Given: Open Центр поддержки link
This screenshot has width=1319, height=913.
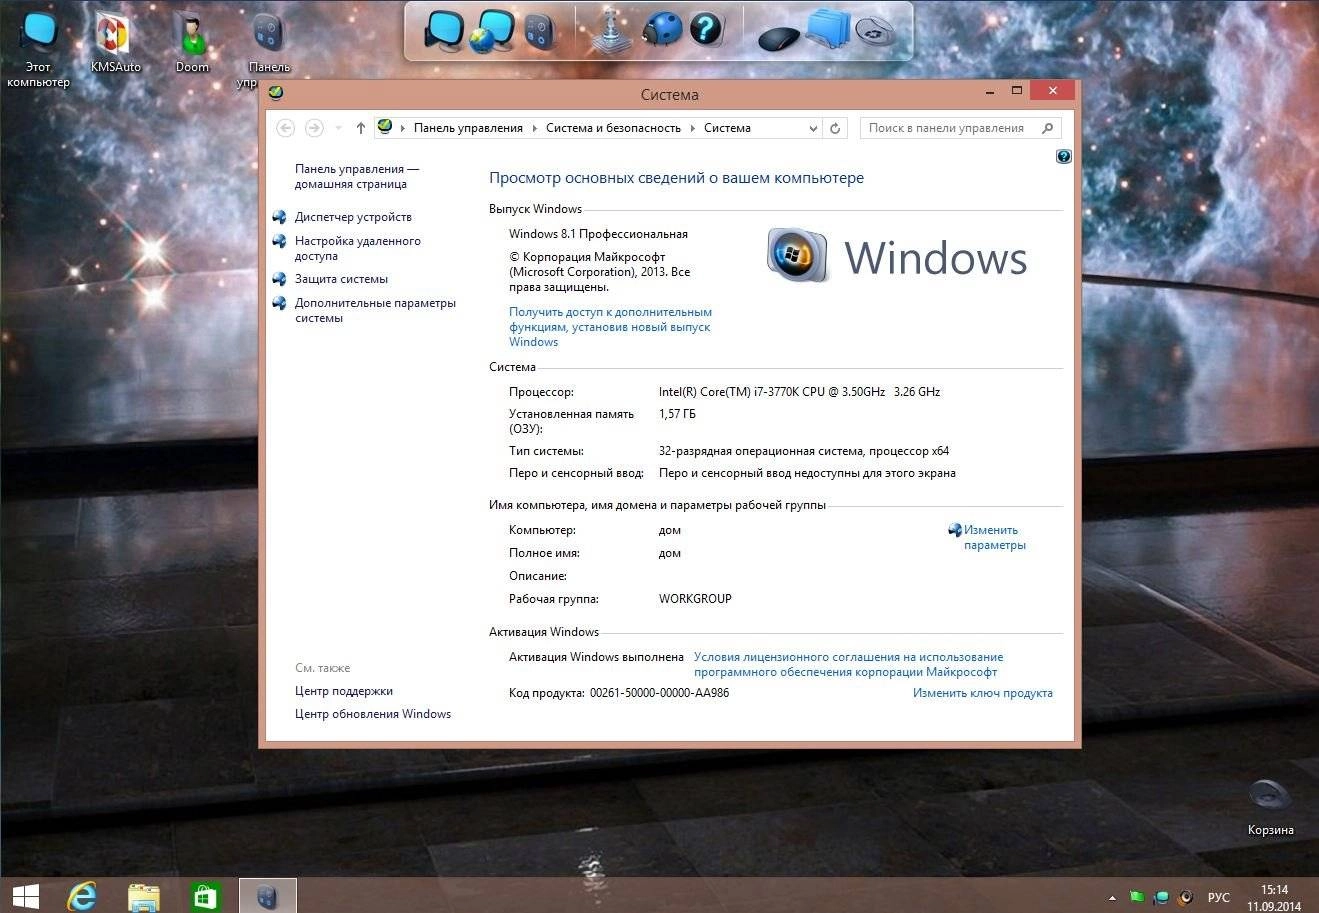Looking at the screenshot, I should pos(343,691).
